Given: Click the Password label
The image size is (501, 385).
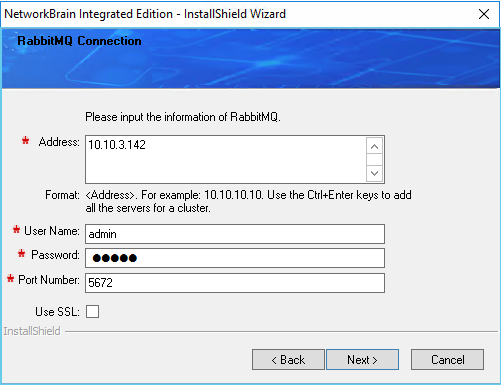Looking at the screenshot, I should coord(55,255).
